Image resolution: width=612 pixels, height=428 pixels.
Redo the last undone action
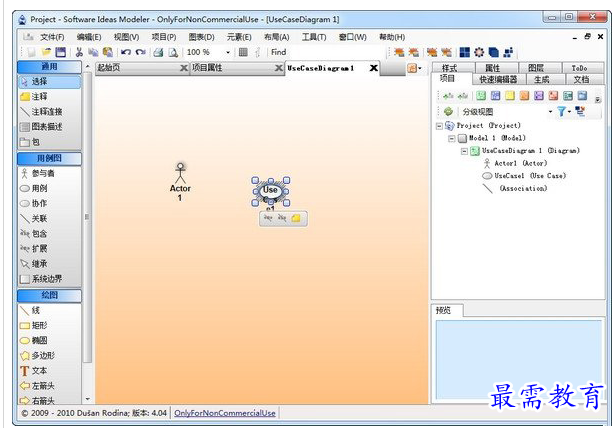(141, 52)
